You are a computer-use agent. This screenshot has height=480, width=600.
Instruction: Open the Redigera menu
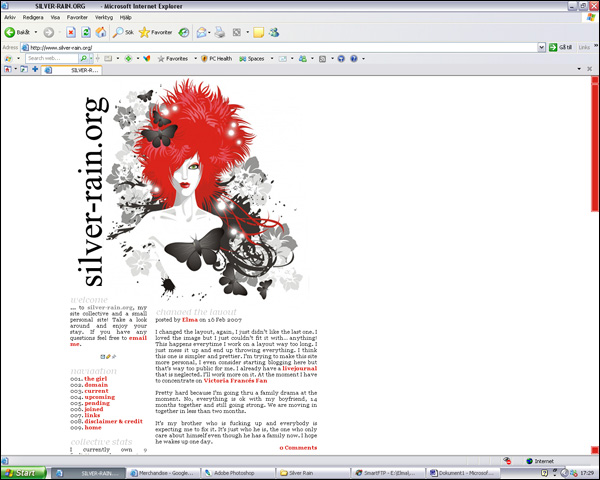[33, 17]
